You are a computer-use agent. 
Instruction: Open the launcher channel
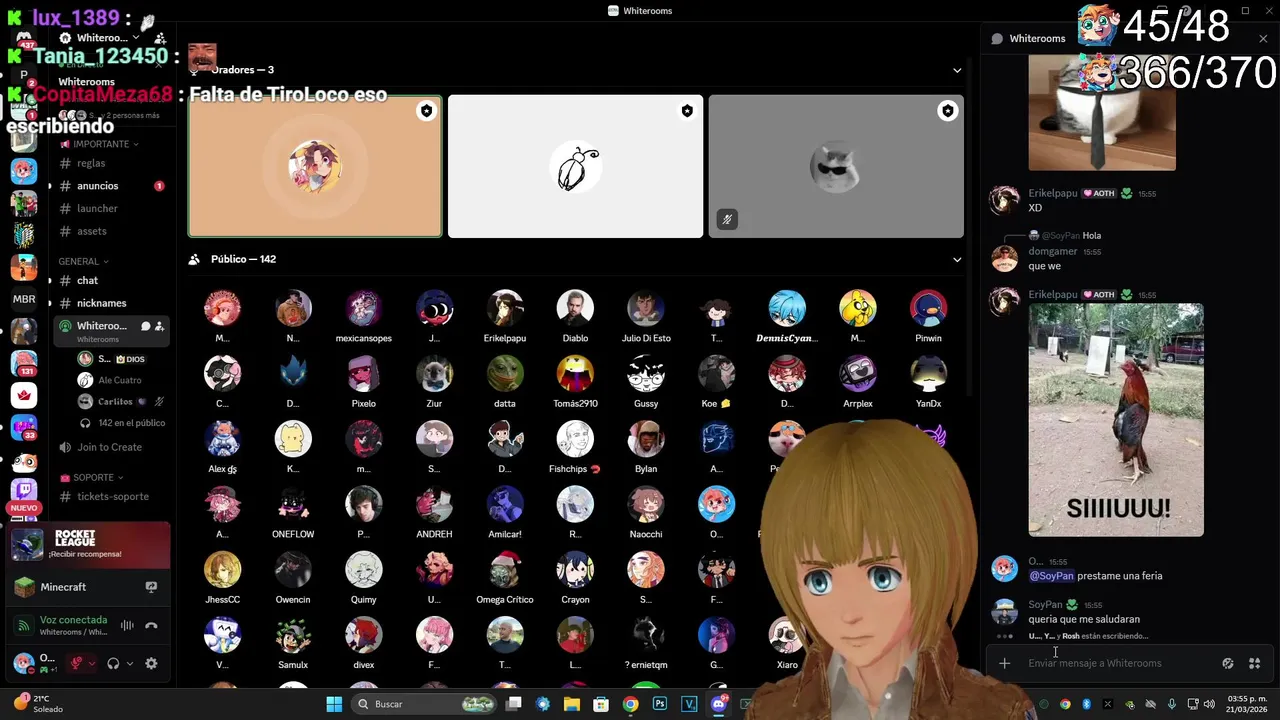[97, 208]
